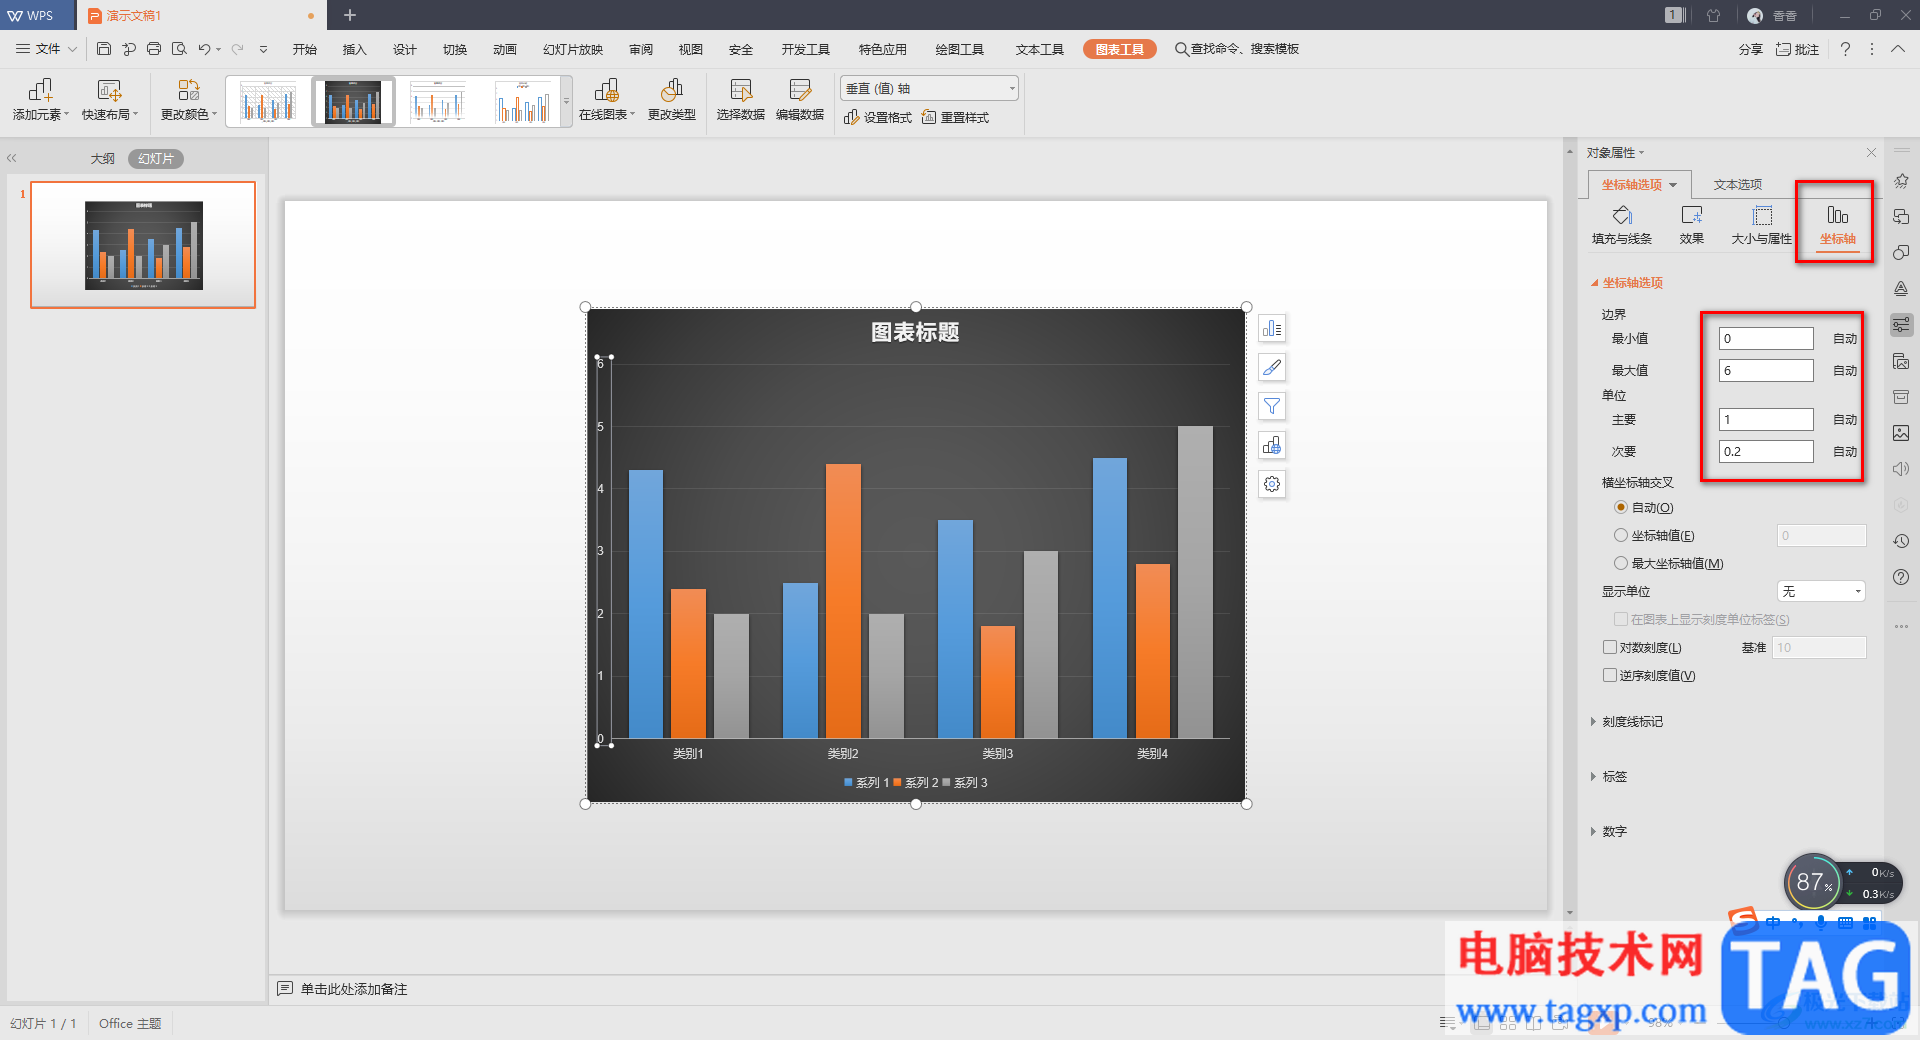Select Automatic (自动) axis crossing radio
The height and width of the screenshot is (1040, 1920).
point(1621,507)
